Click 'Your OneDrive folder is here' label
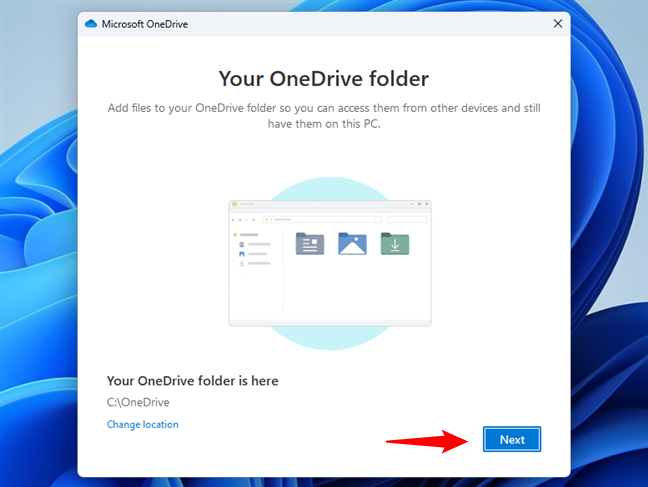The width and height of the screenshot is (648, 487). pyautogui.click(x=193, y=381)
